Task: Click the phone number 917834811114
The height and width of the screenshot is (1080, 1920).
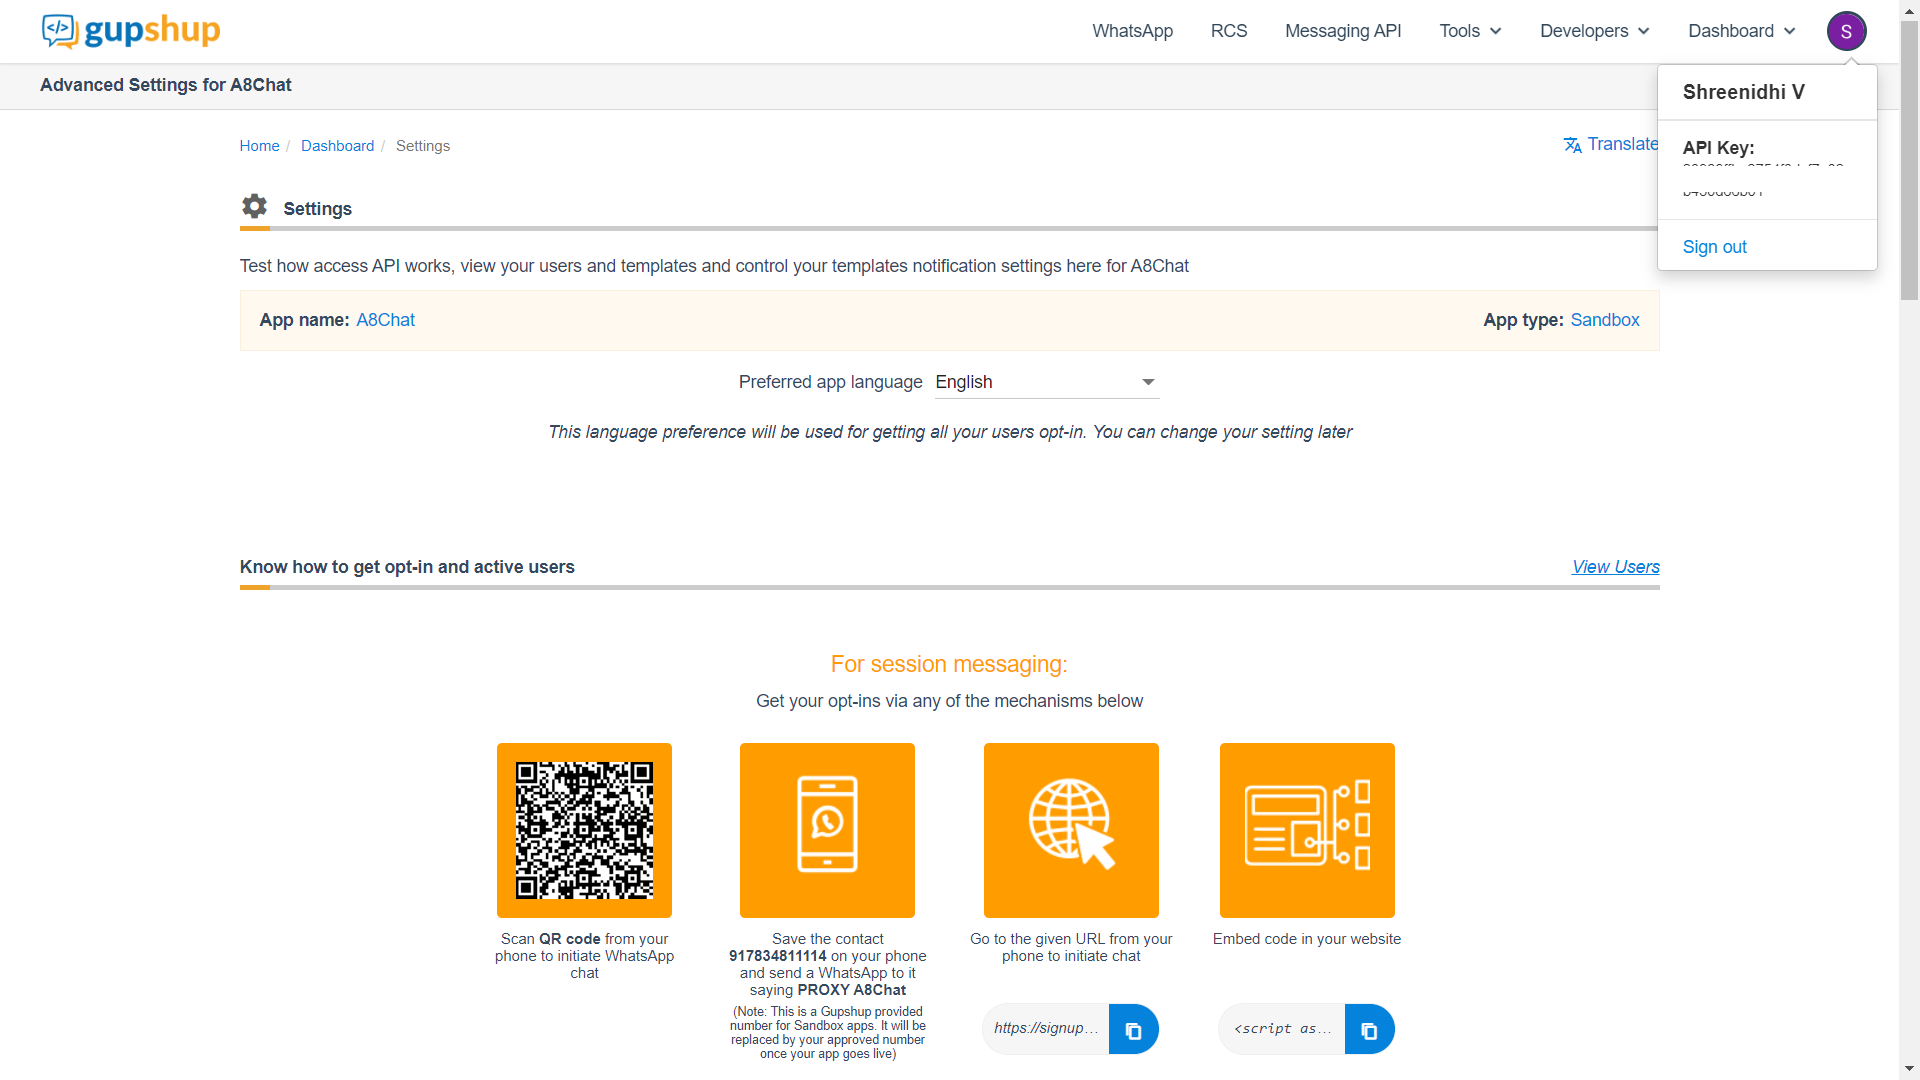Action: click(x=777, y=956)
